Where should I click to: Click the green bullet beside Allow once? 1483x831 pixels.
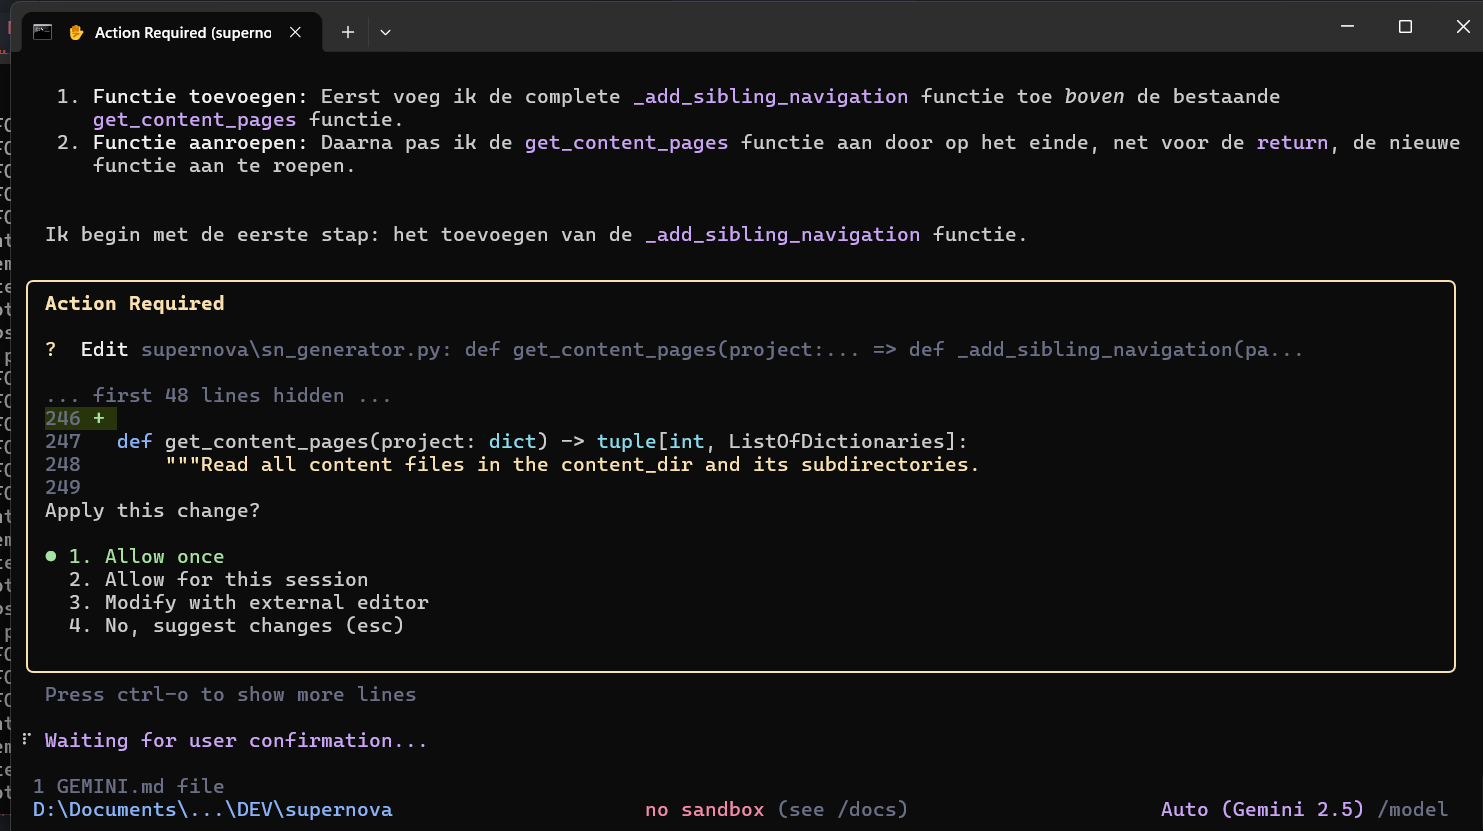click(51, 556)
